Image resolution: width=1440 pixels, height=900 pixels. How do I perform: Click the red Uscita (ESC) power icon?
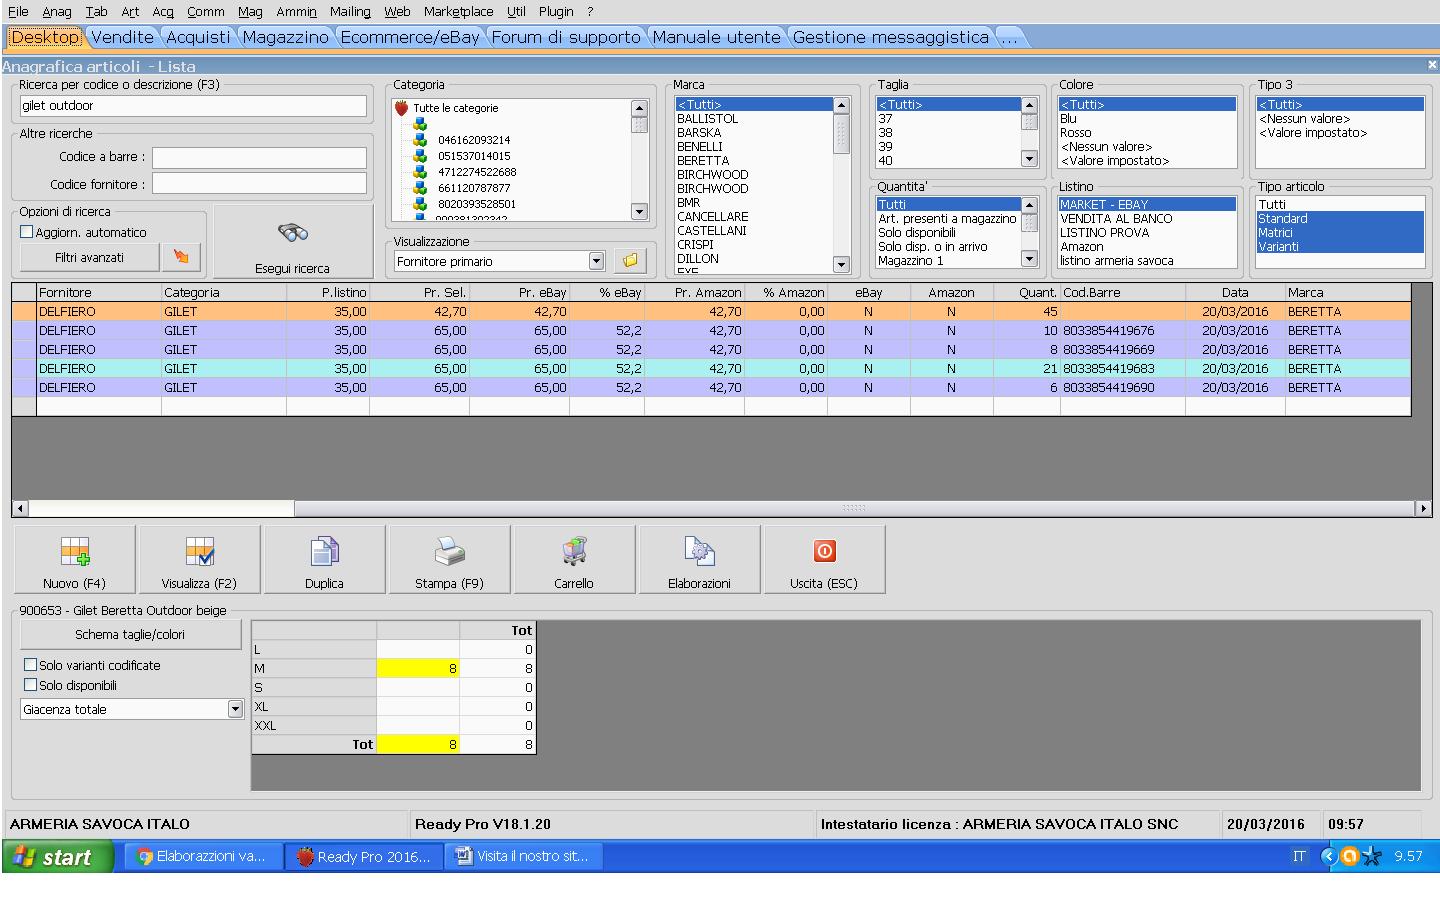coord(824,551)
